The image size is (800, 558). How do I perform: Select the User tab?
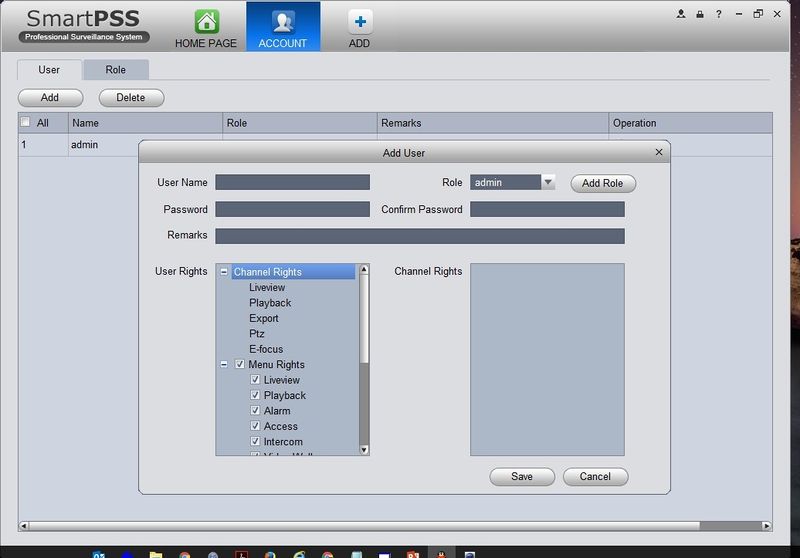click(49, 70)
